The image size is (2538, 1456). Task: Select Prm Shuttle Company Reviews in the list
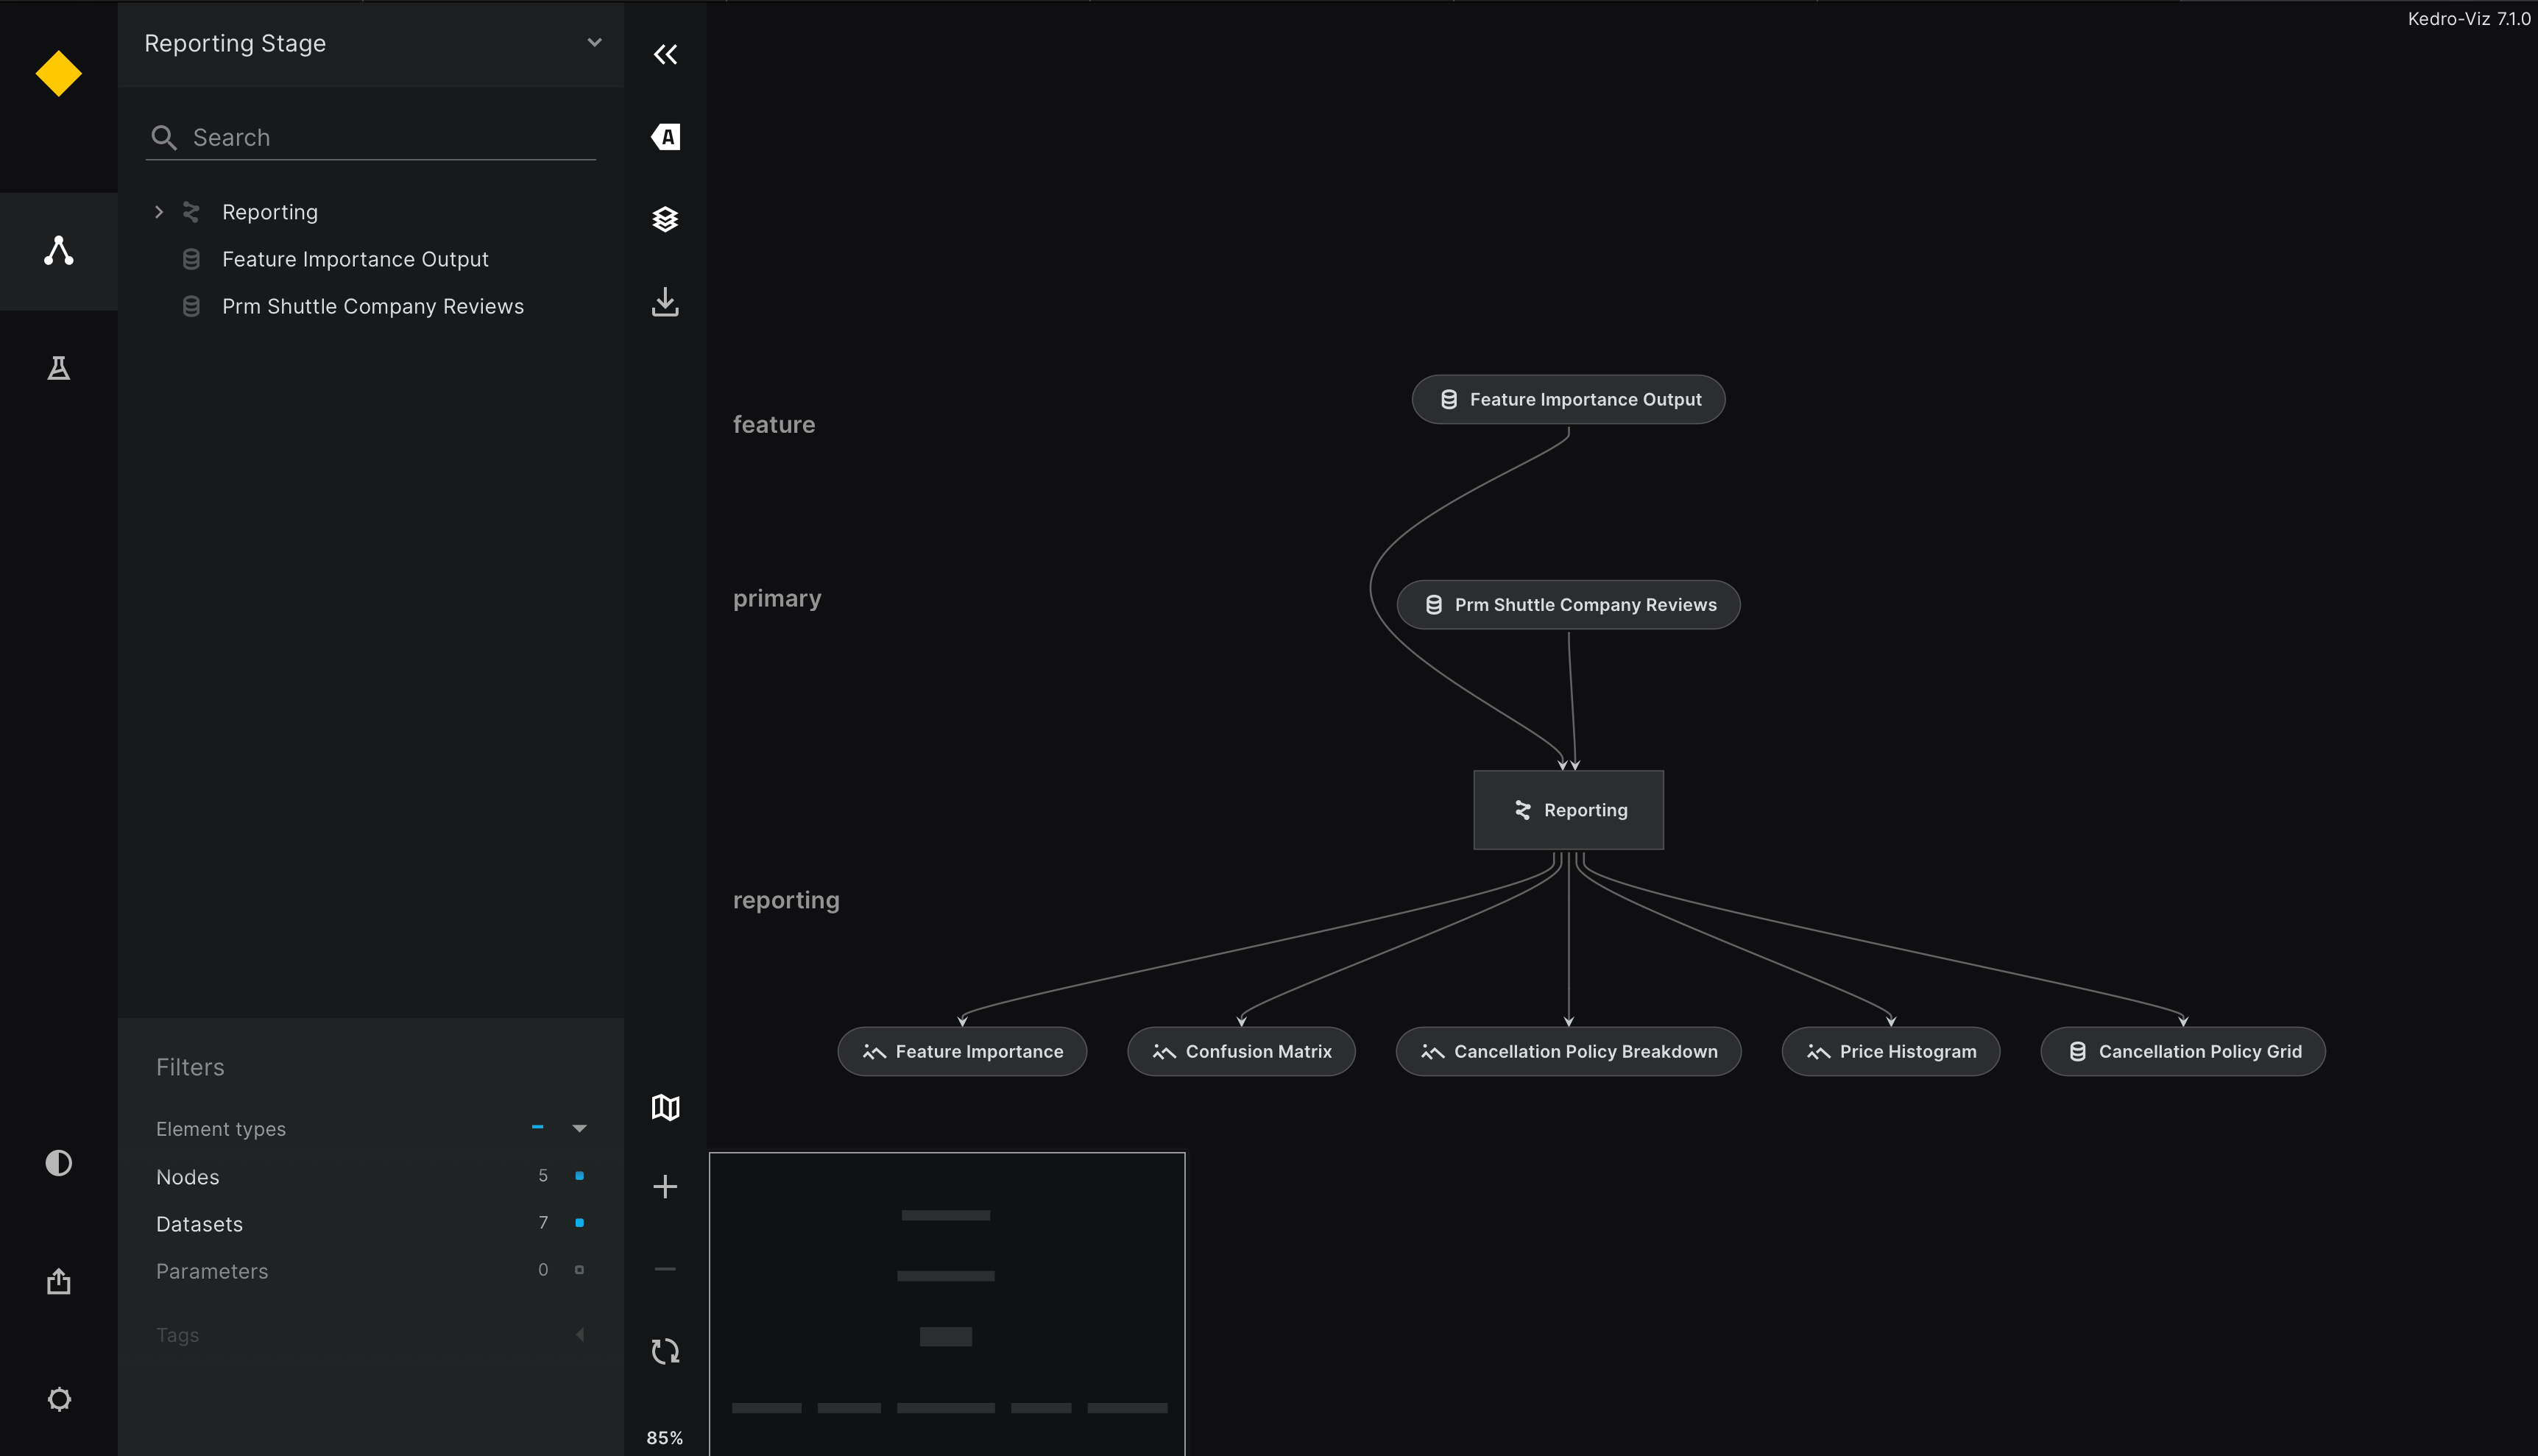(x=373, y=306)
